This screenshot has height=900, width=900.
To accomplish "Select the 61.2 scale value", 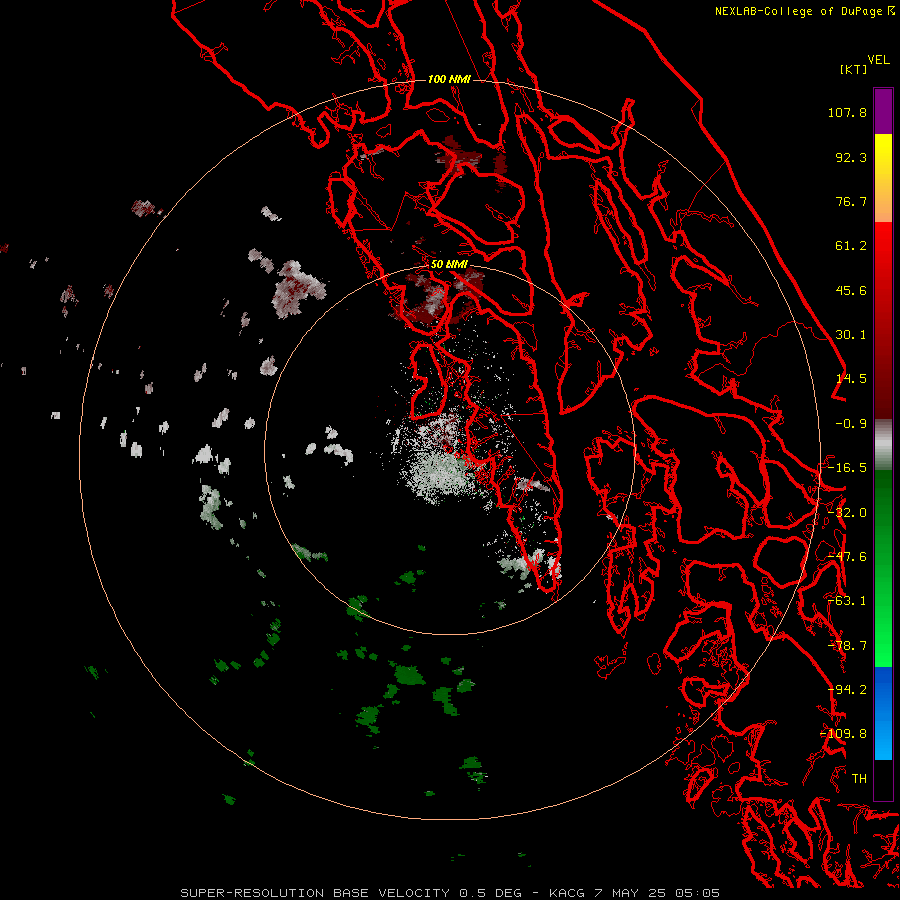I will (851, 246).
